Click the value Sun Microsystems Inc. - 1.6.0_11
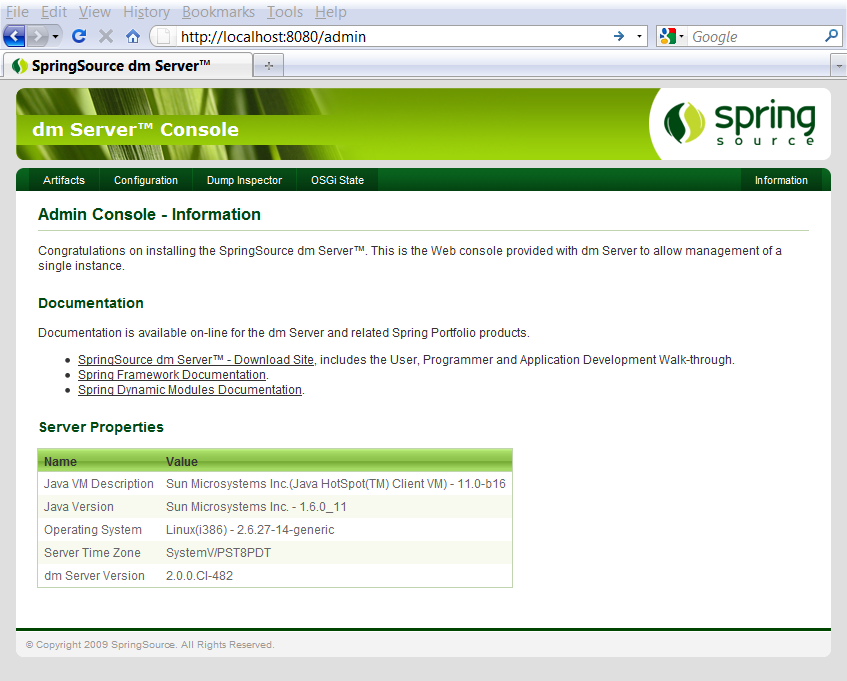This screenshot has width=847, height=681. pos(256,507)
